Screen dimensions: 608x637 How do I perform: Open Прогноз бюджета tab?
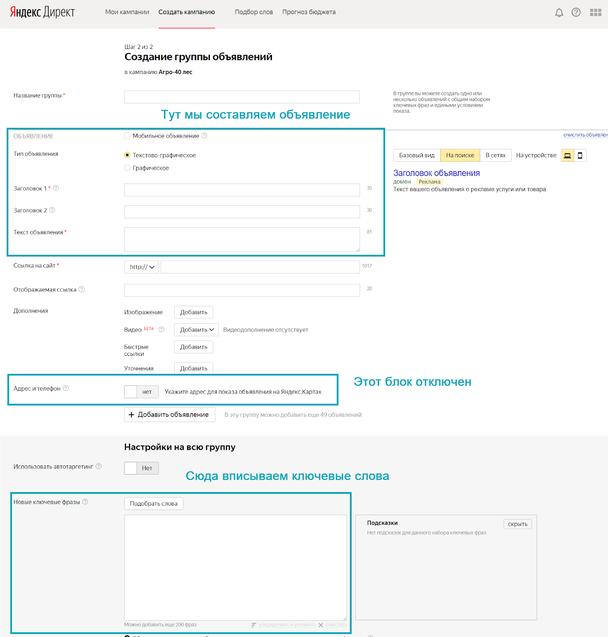coord(309,12)
